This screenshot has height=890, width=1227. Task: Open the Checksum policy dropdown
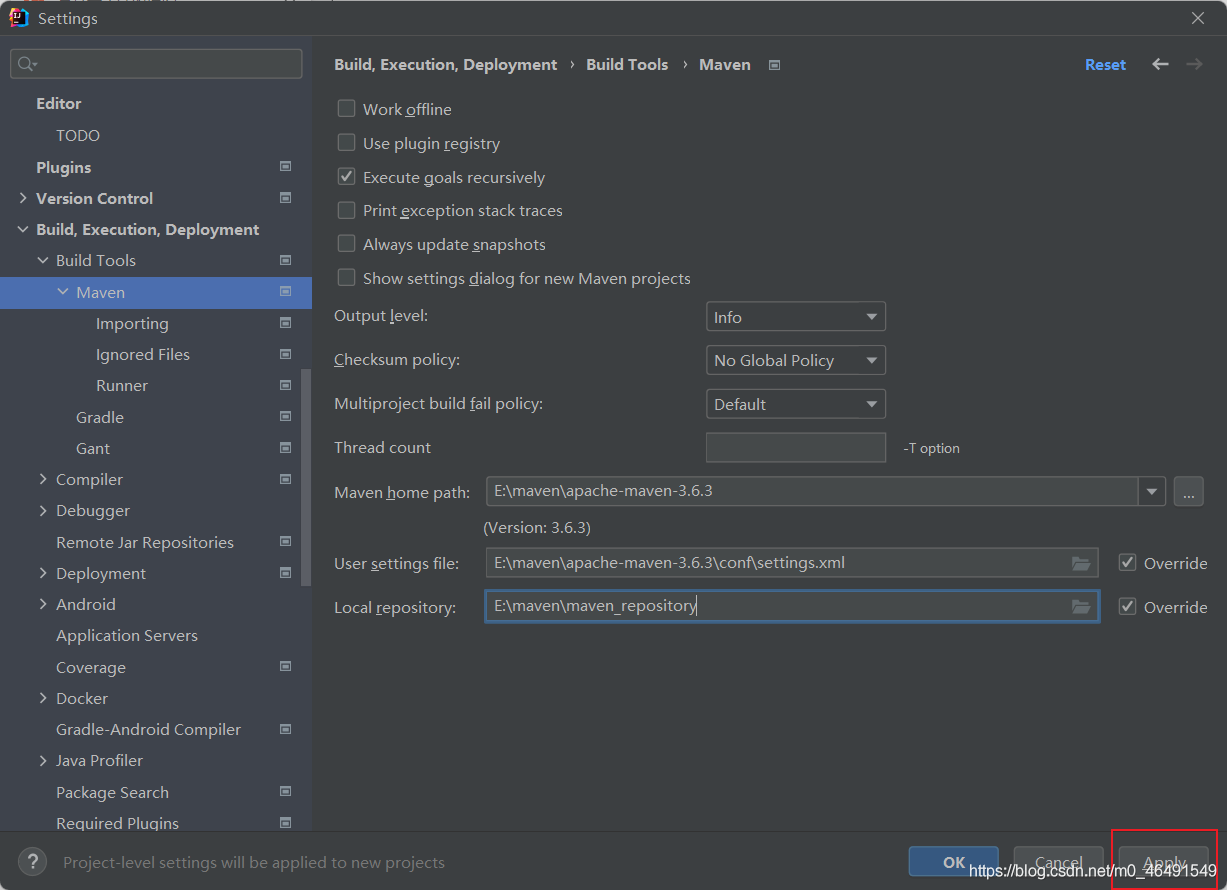[x=795, y=360]
